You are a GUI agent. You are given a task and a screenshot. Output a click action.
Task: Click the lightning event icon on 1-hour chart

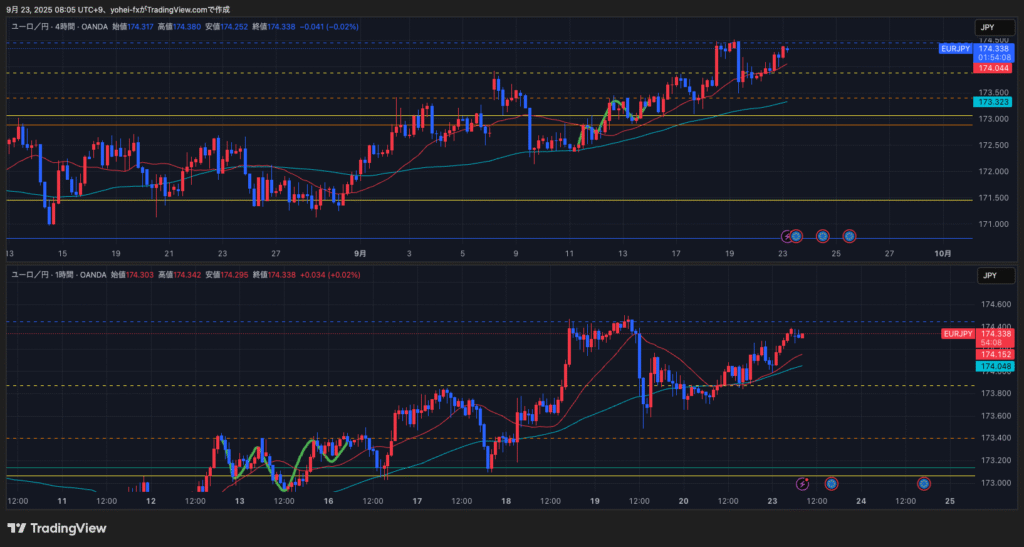(x=801, y=484)
